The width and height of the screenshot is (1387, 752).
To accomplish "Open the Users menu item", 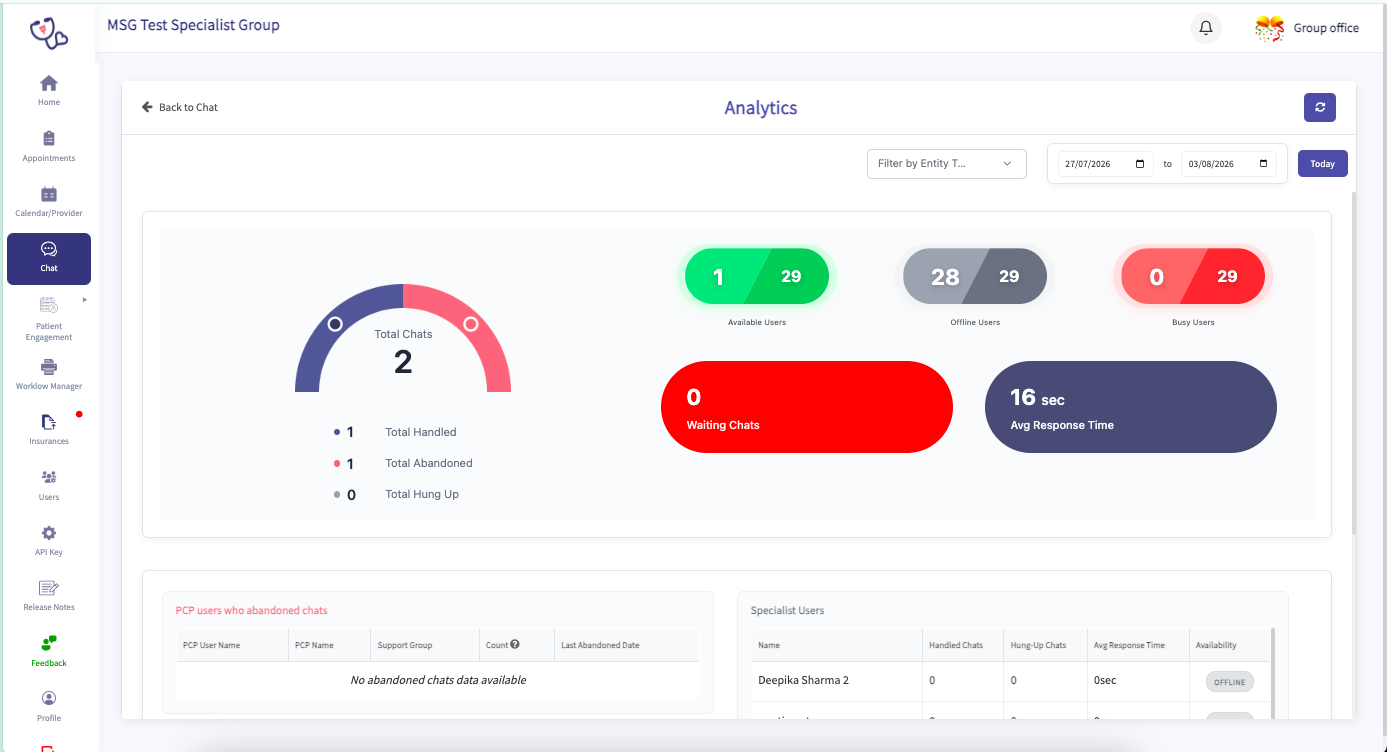I will 49,485.
